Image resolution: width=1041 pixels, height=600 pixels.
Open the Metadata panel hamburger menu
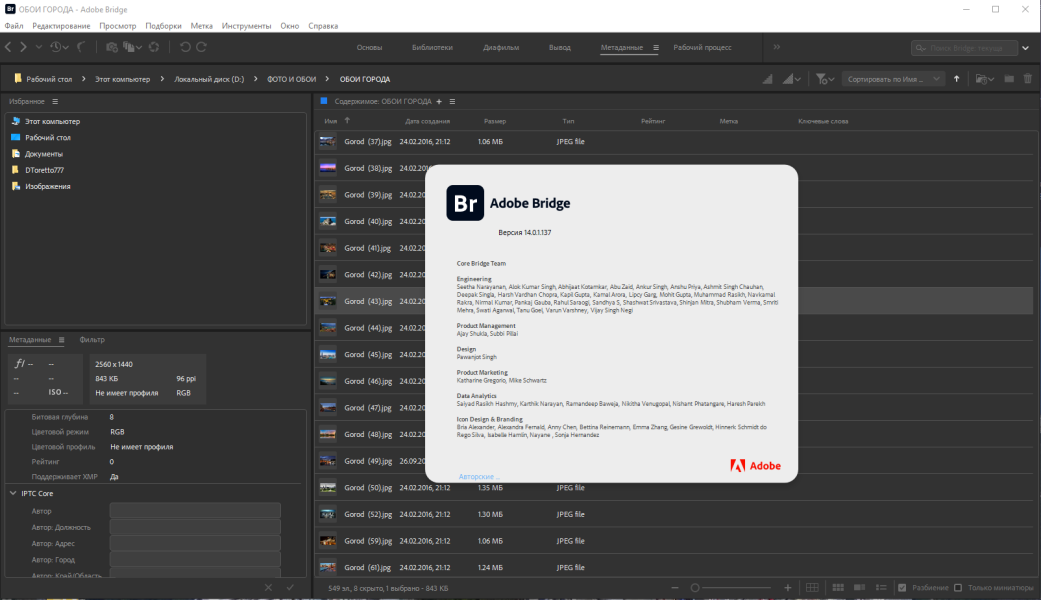pos(62,340)
